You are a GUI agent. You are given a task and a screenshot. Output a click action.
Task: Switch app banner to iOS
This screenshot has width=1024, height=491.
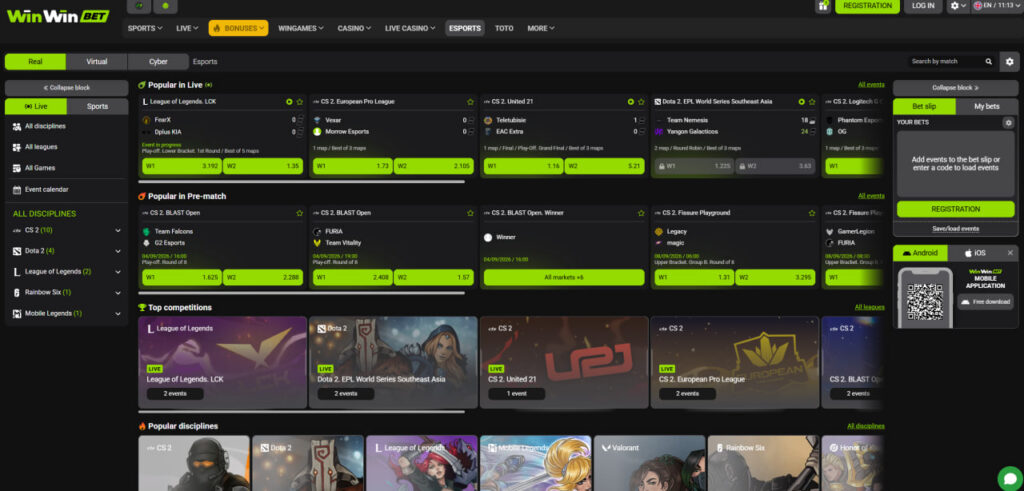pyautogui.click(x=976, y=253)
